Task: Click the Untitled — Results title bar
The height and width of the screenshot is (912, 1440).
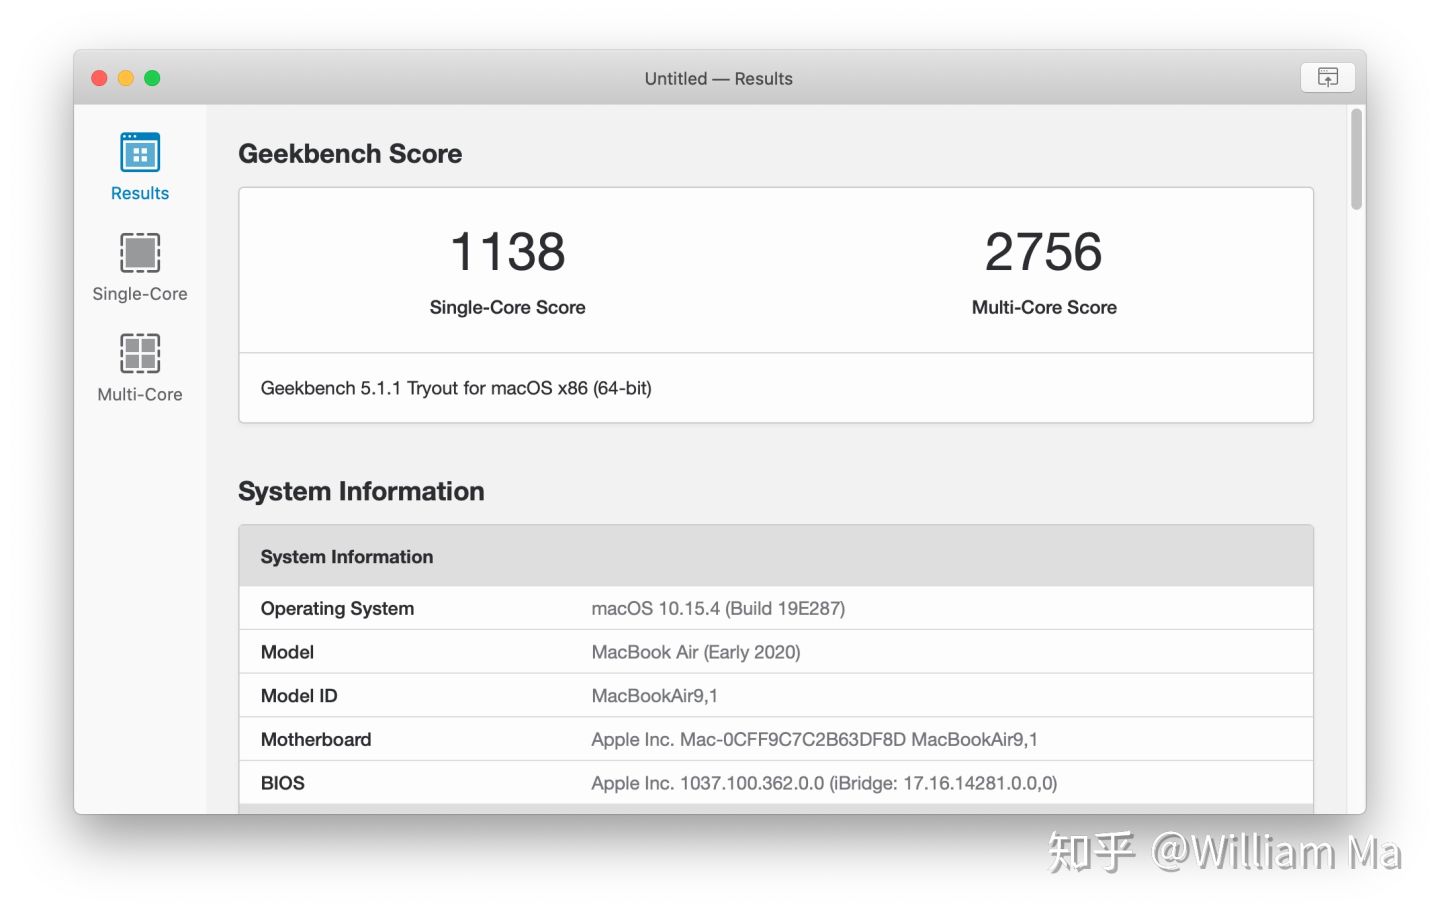Action: [718, 78]
